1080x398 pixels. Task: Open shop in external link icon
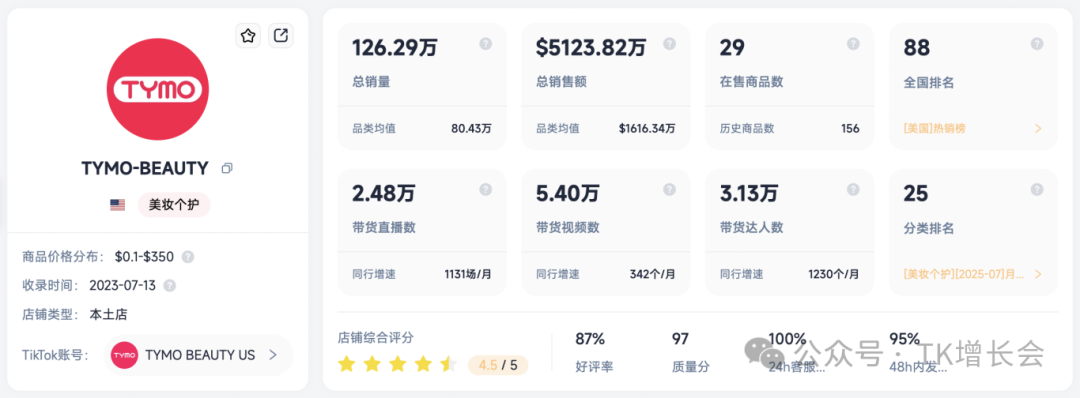[281, 36]
